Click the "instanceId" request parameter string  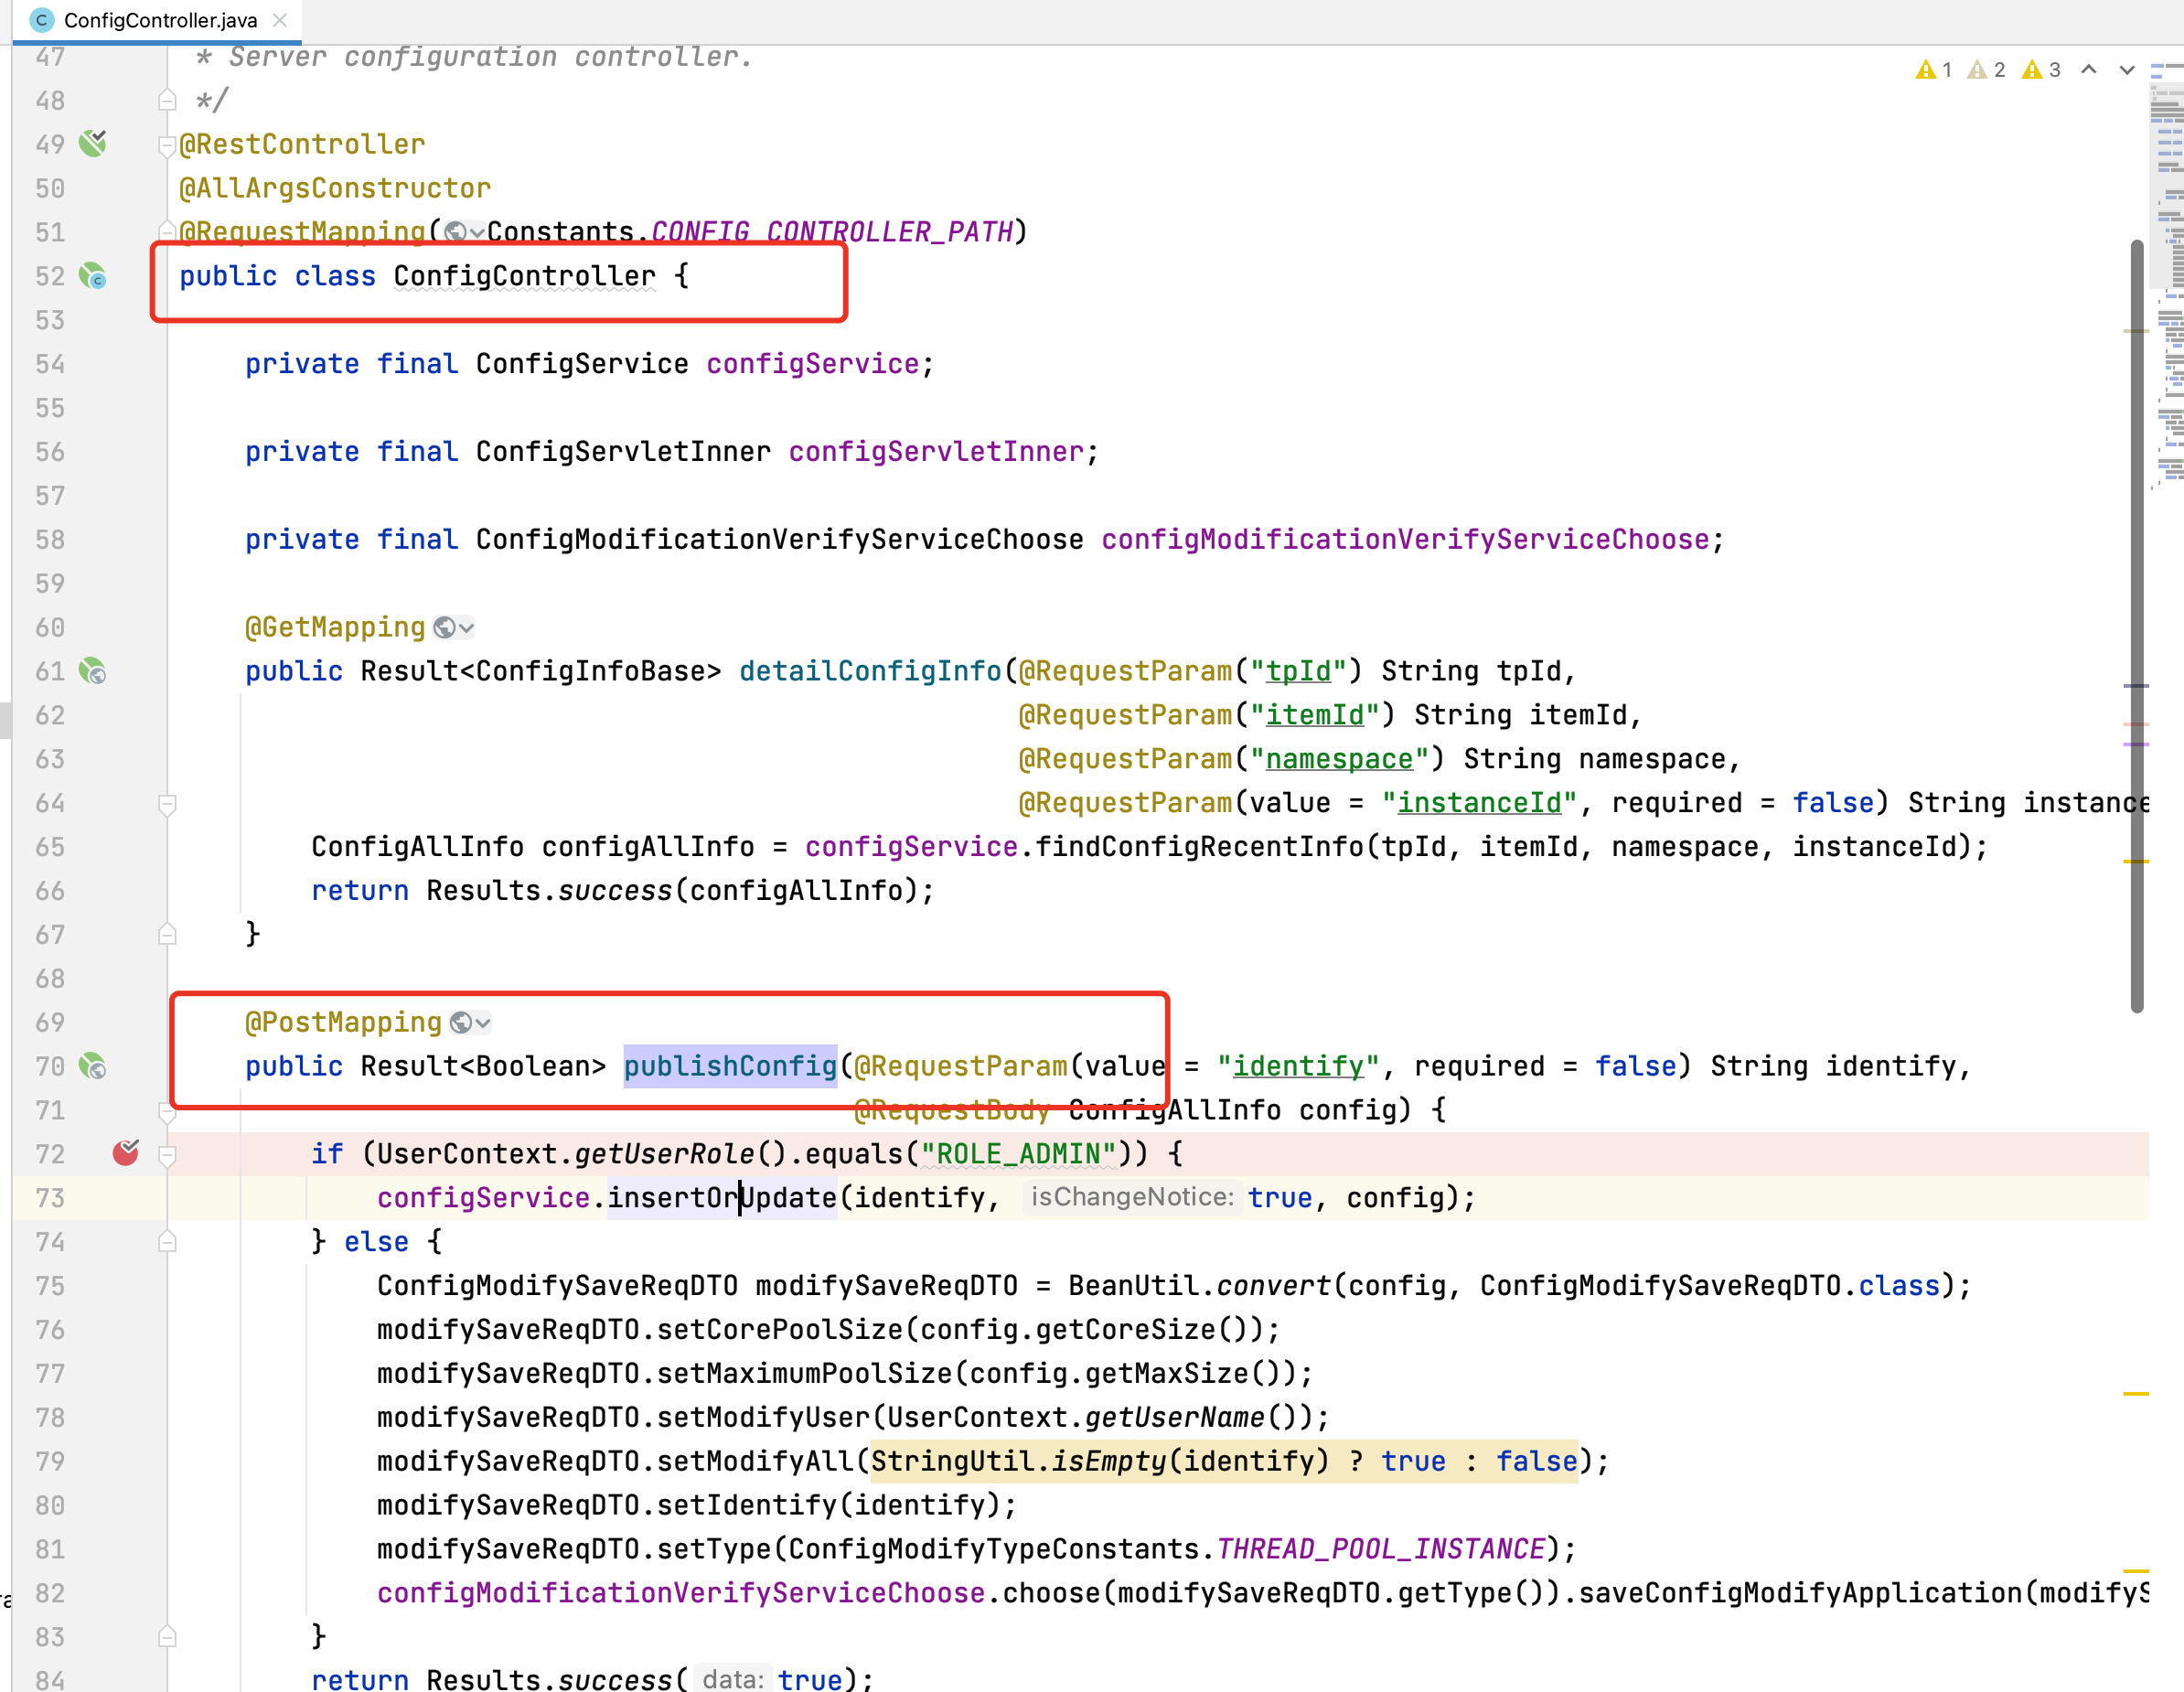tap(1479, 803)
